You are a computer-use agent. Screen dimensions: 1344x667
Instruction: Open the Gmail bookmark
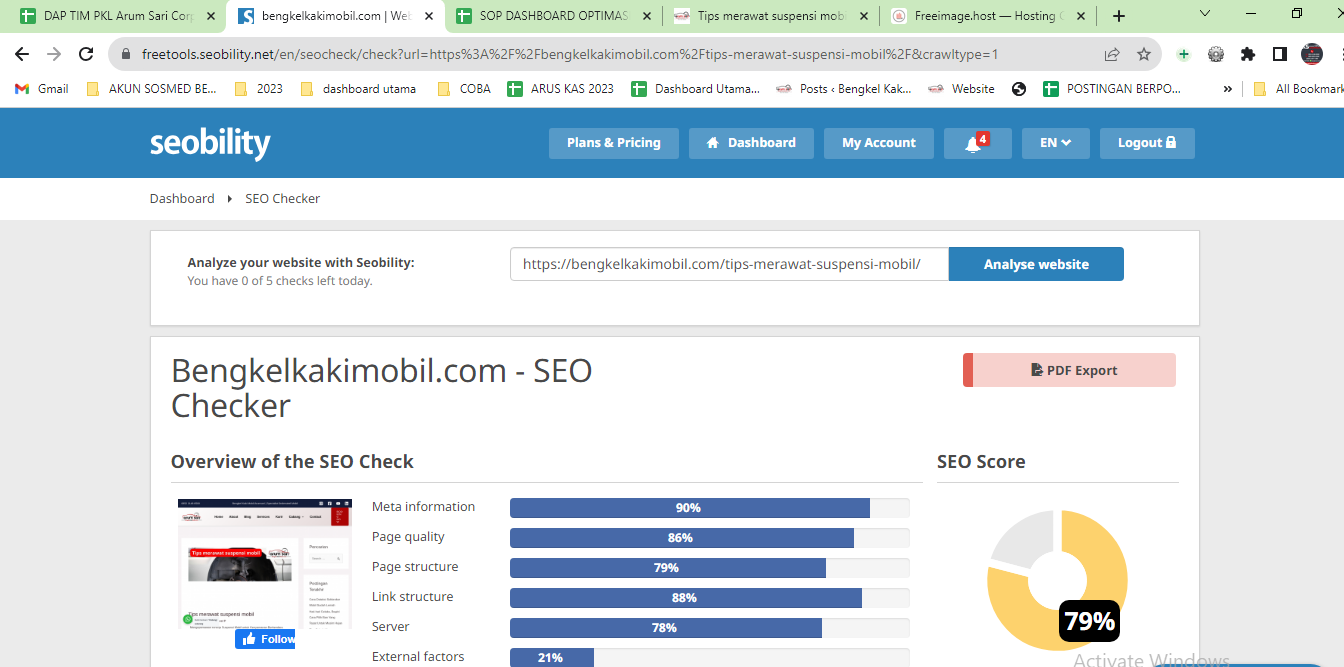coord(42,88)
